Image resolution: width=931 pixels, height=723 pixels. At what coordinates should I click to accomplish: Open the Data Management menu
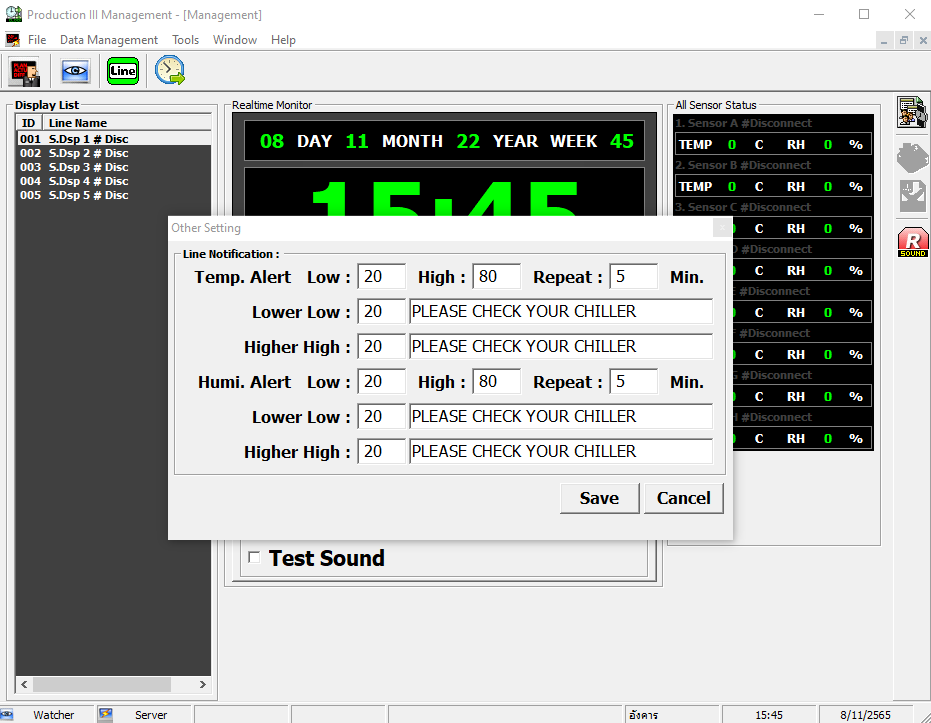tap(109, 40)
